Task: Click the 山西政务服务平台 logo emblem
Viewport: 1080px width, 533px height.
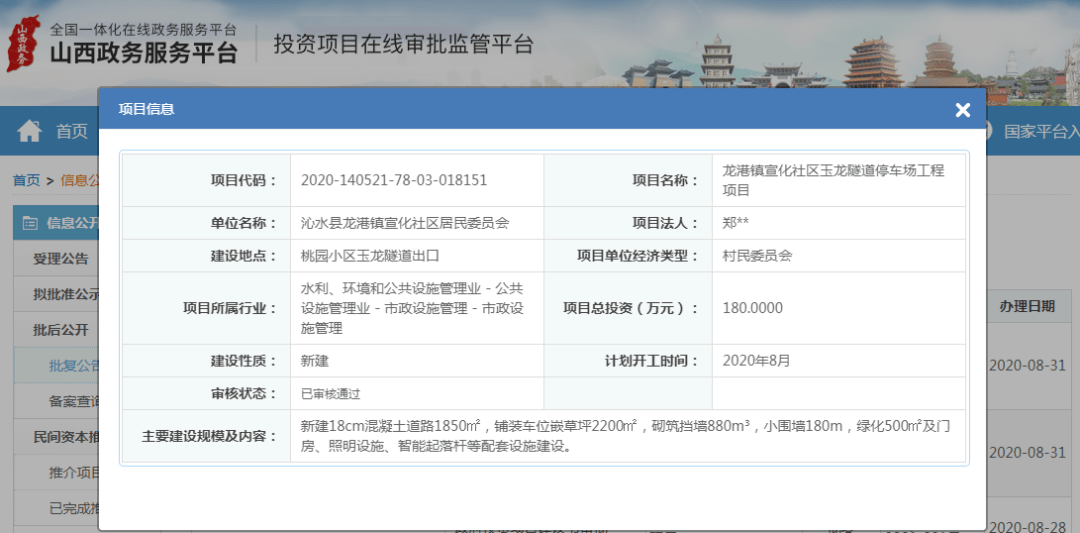Action: (22, 43)
